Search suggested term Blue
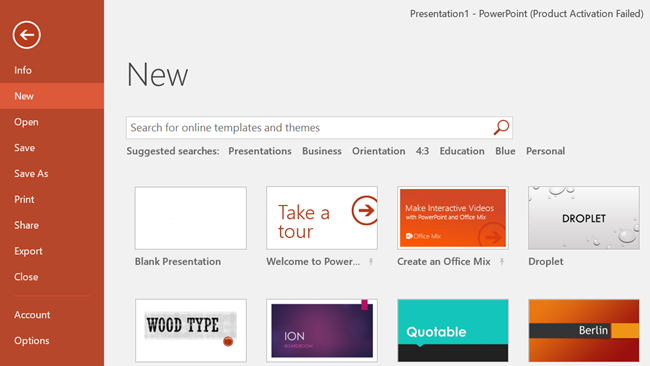The width and height of the screenshot is (650, 366). (x=505, y=151)
